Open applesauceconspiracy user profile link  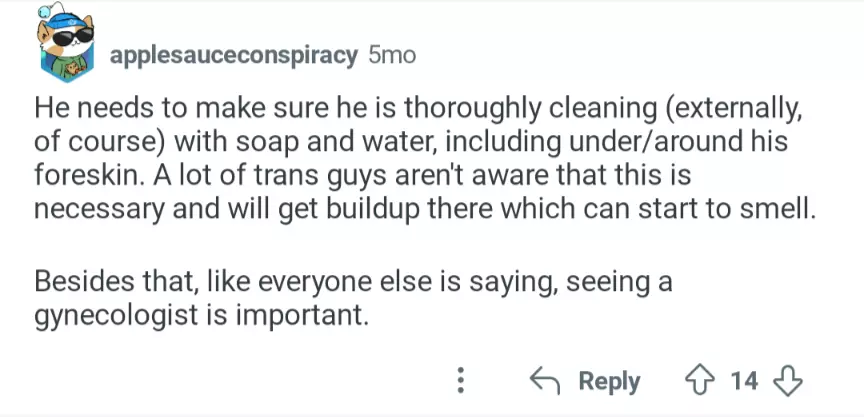click(x=233, y=55)
